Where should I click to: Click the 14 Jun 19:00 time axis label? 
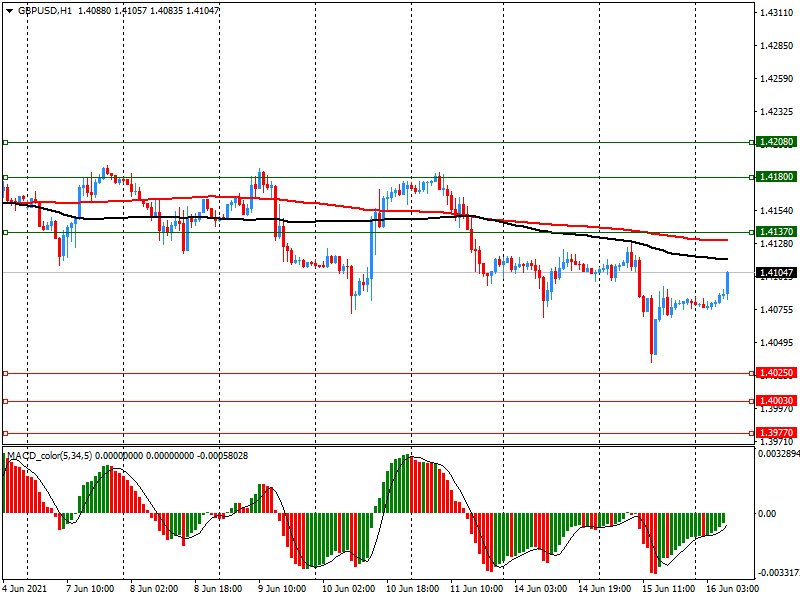pos(605,589)
